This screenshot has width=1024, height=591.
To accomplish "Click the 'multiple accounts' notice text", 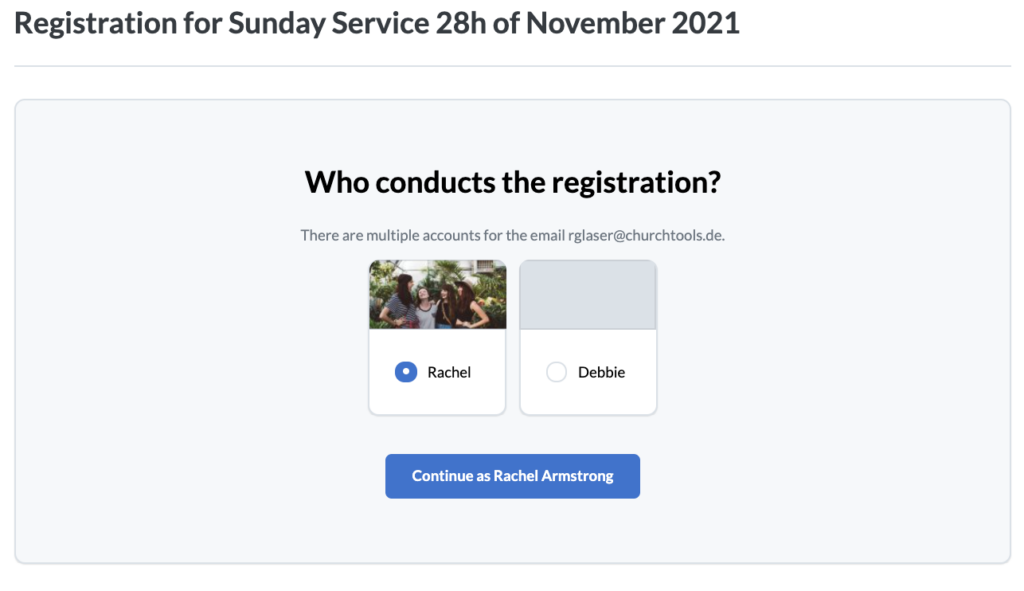I will pyautogui.click(x=513, y=235).
